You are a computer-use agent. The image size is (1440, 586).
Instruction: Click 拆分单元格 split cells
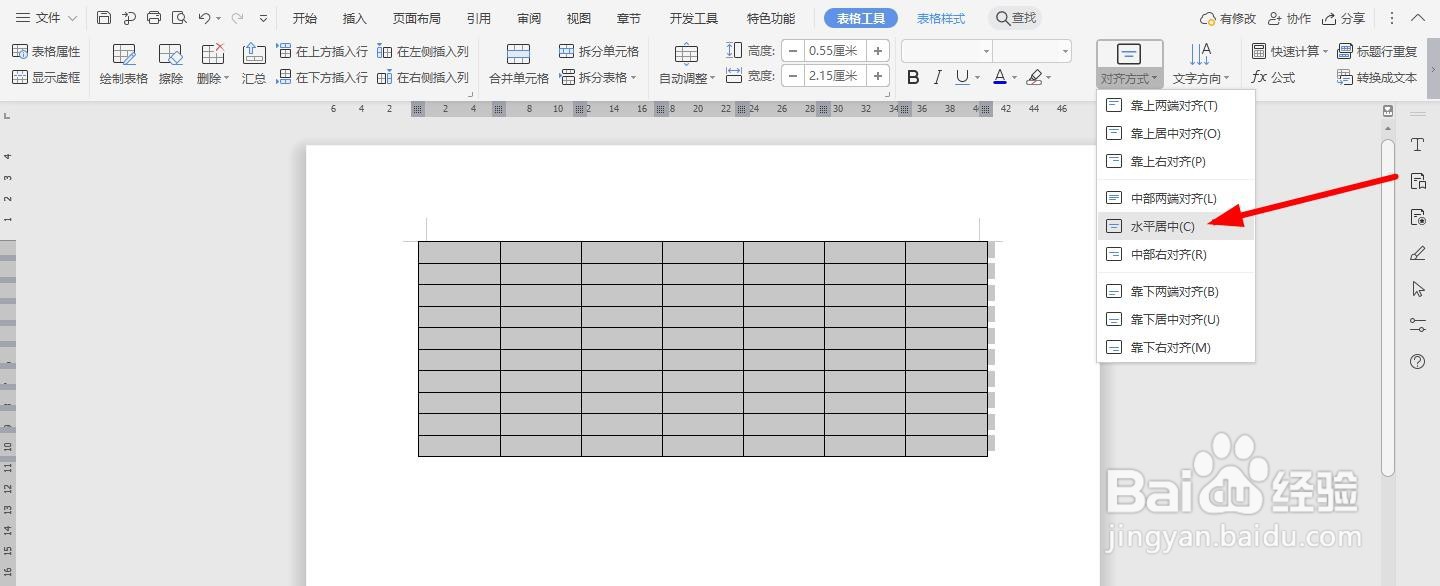click(x=598, y=51)
